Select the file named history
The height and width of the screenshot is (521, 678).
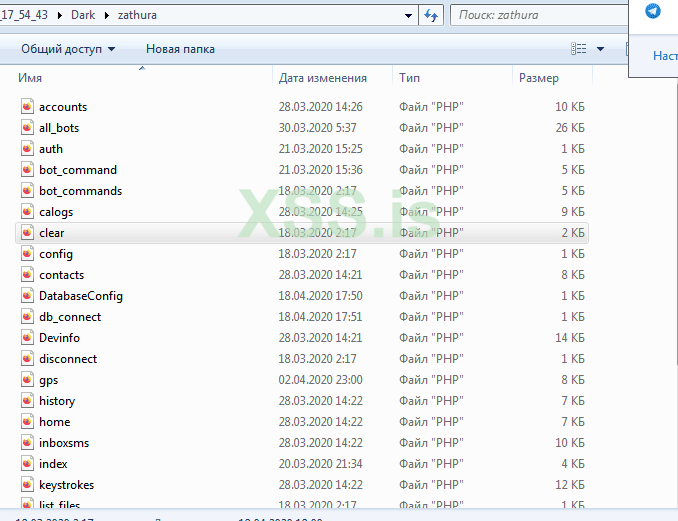57,401
